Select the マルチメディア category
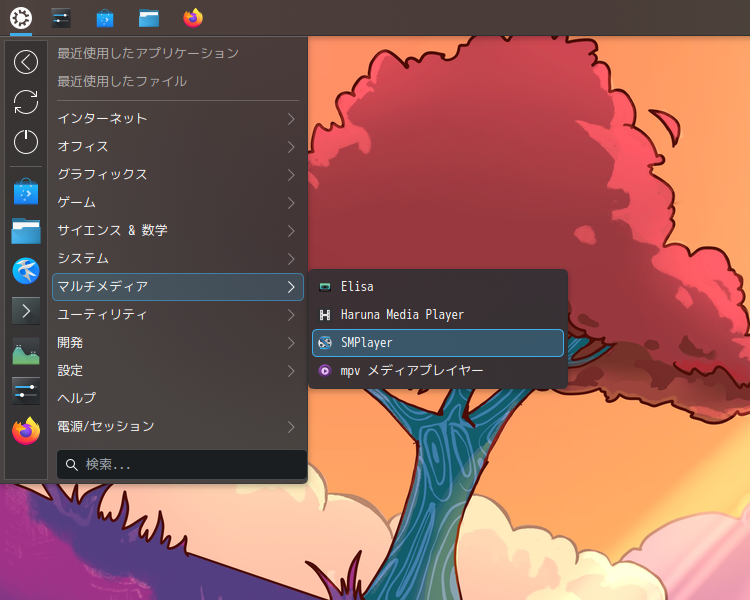This screenshot has width=750, height=600. point(177,287)
